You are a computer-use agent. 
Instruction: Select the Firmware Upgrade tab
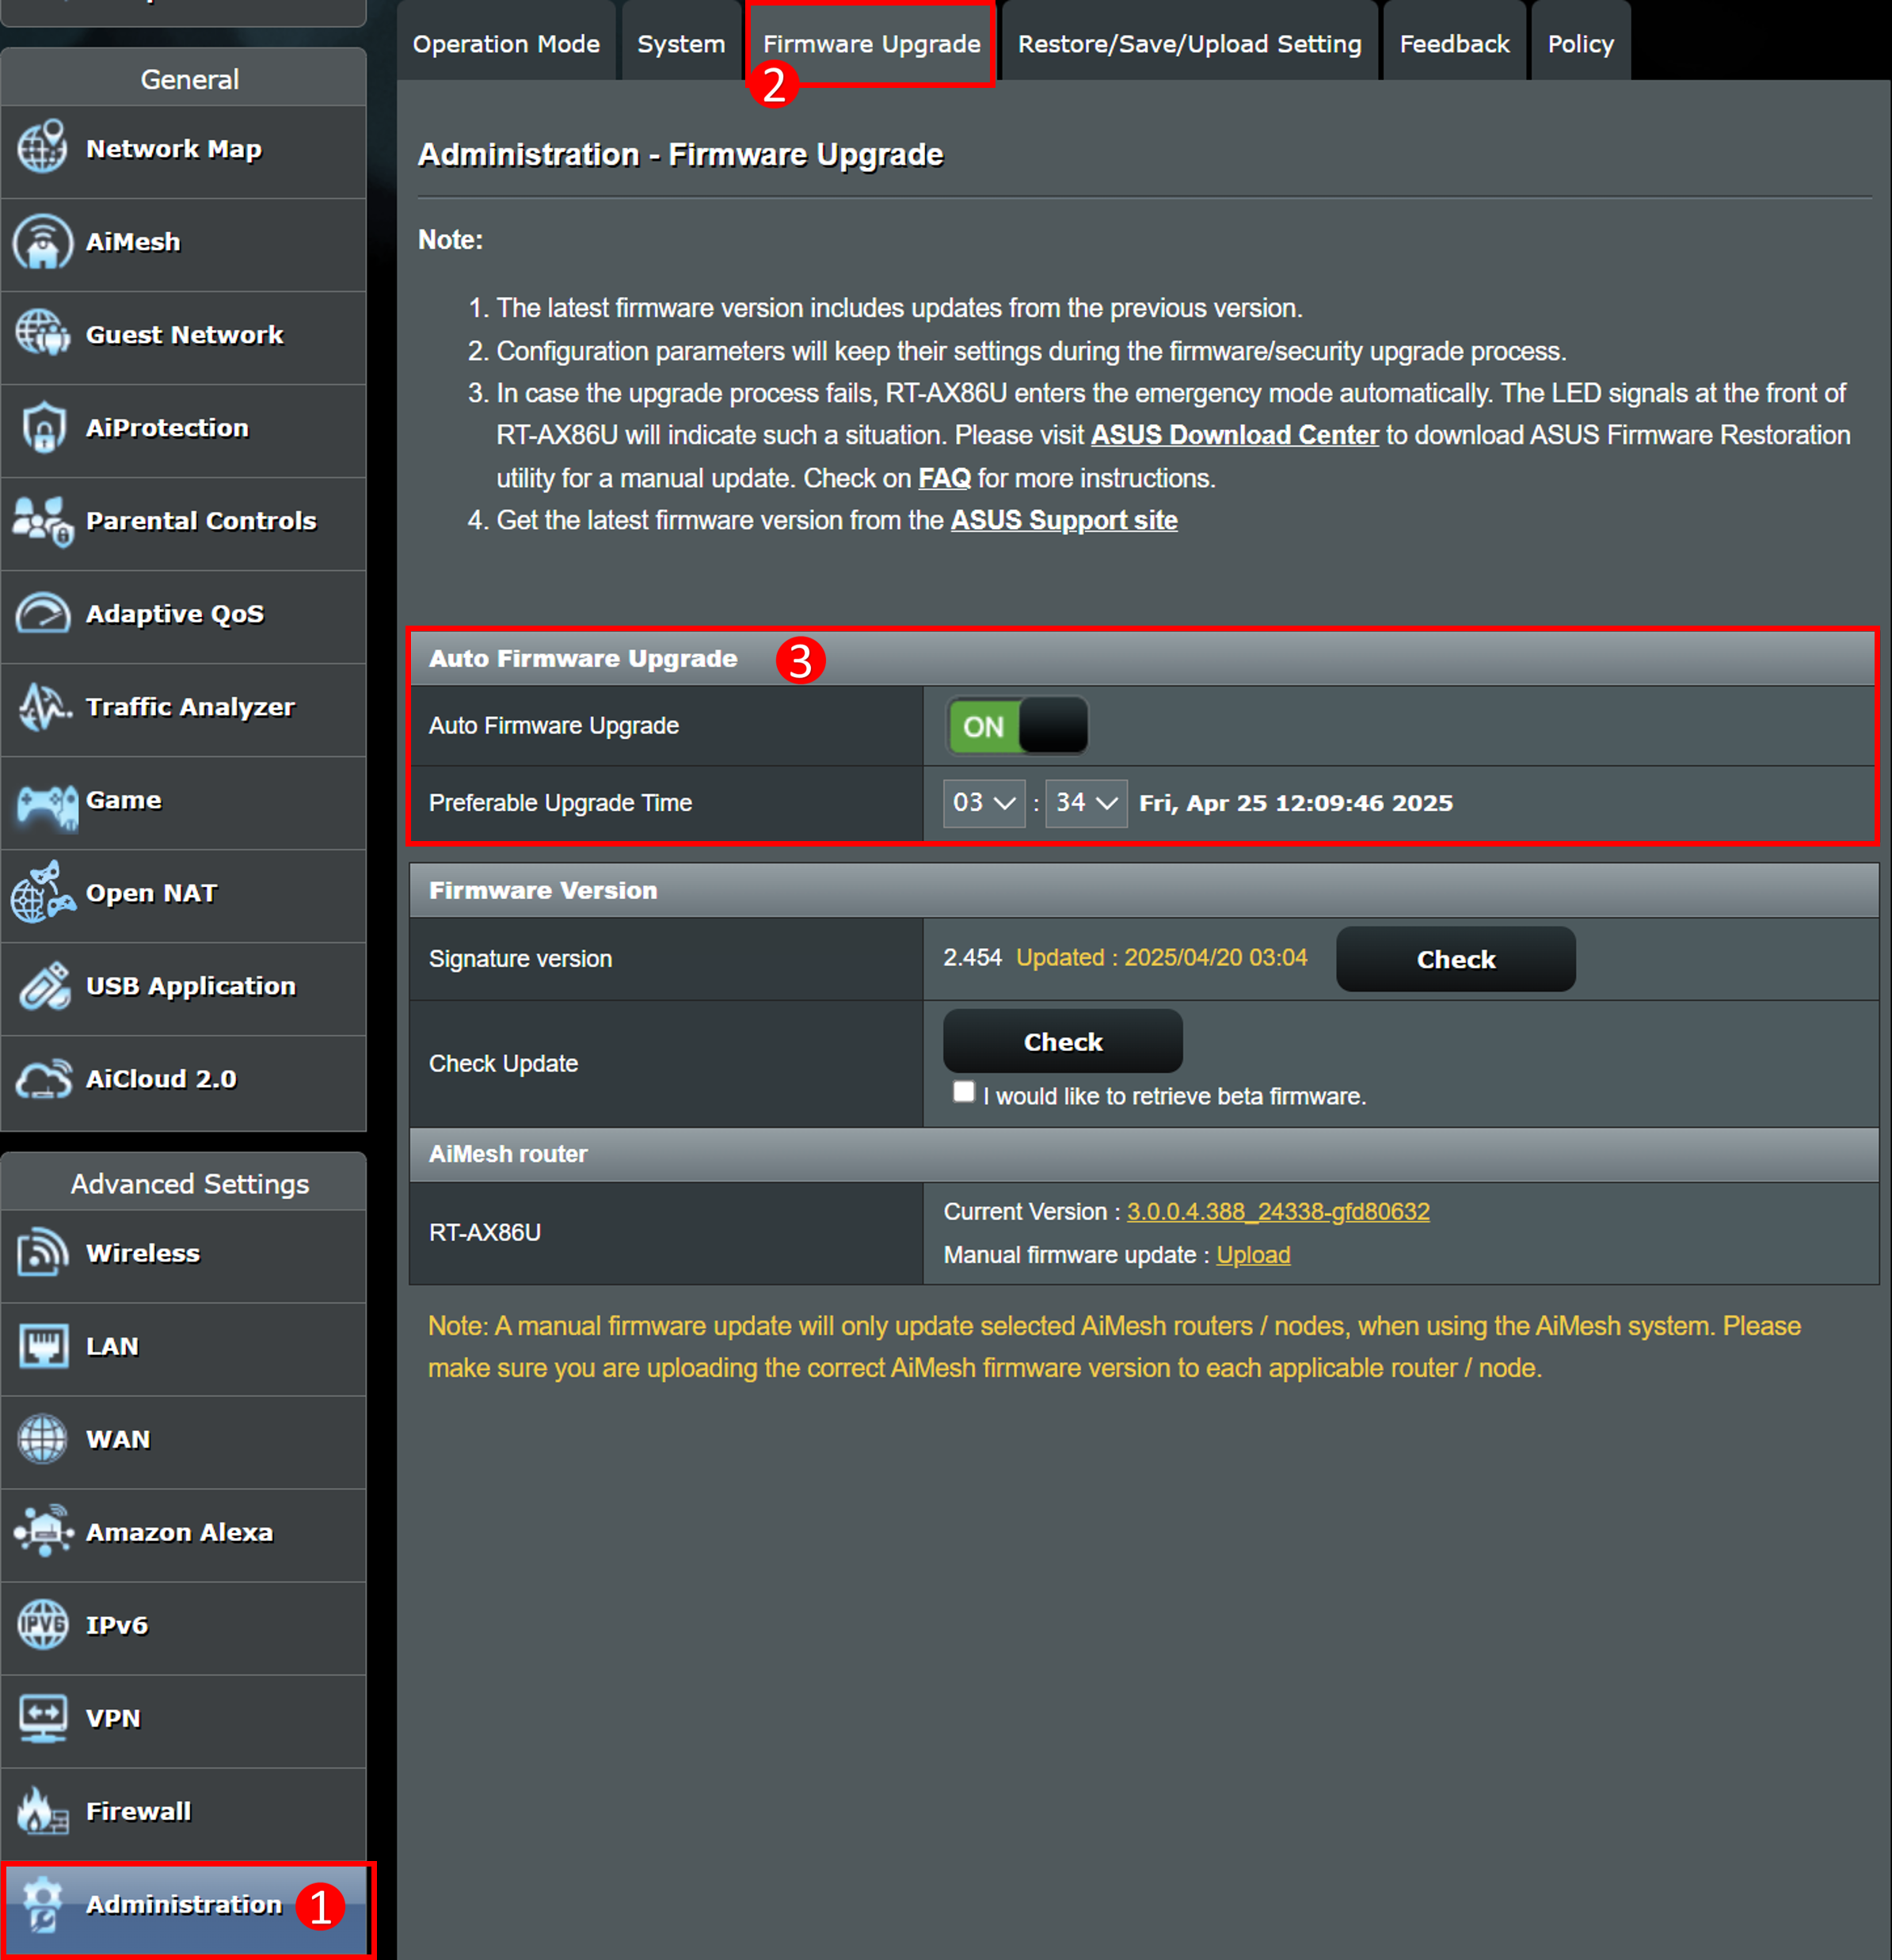coord(871,44)
